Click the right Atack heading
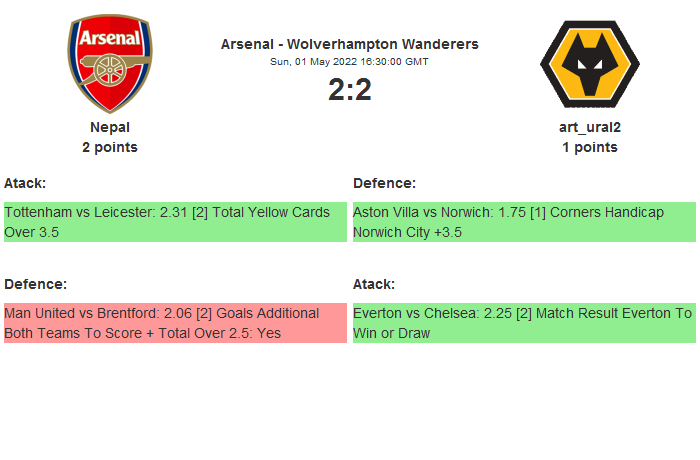700x460 pixels. click(x=374, y=284)
